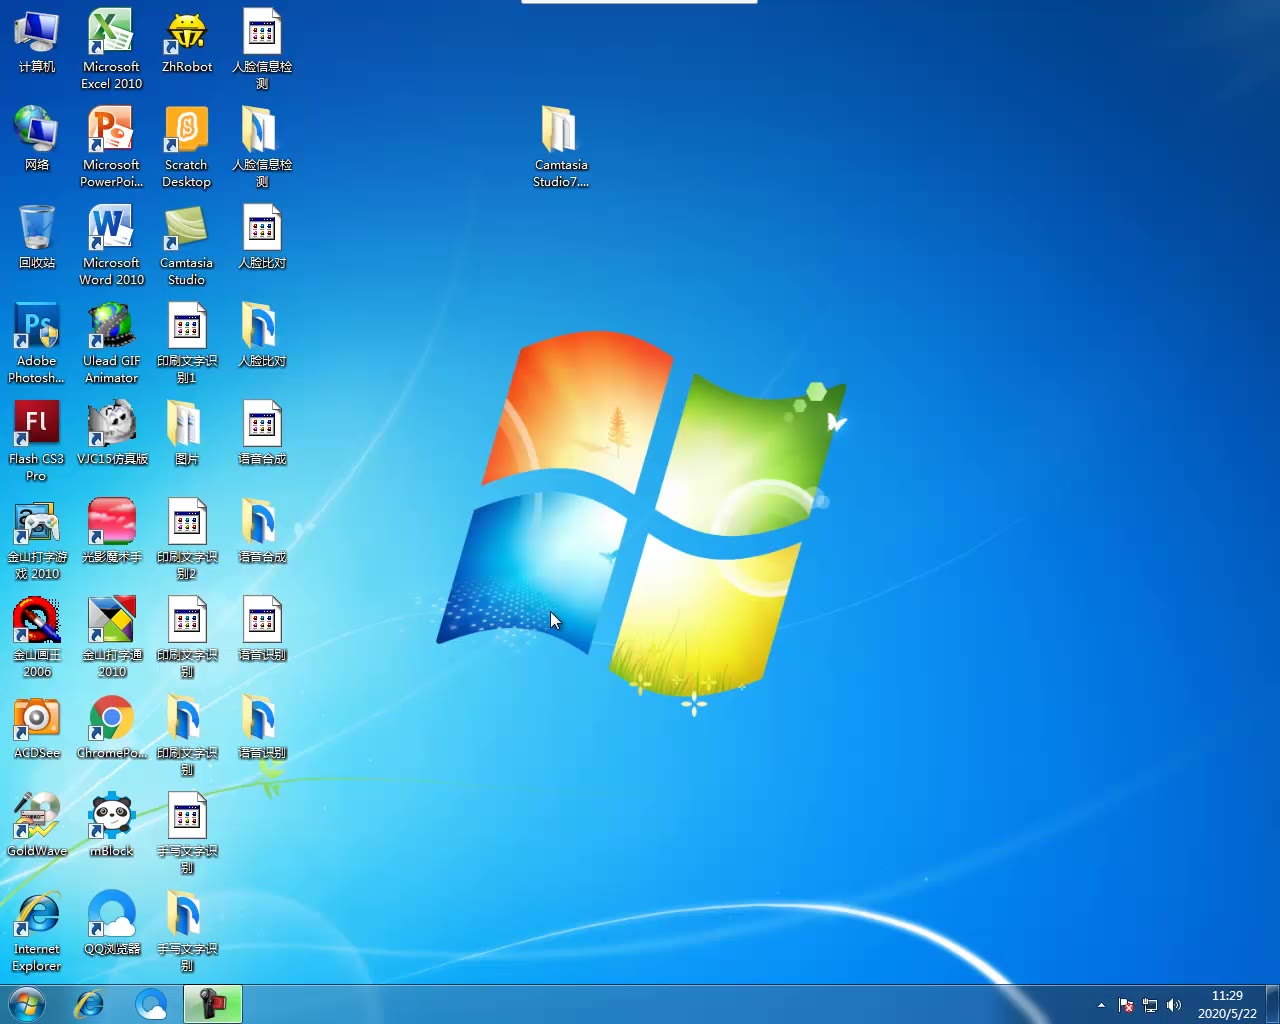Select the ChromePortable desktop shortcut
This screenshot has height=1024, width=1280.
tap(111, 727)
